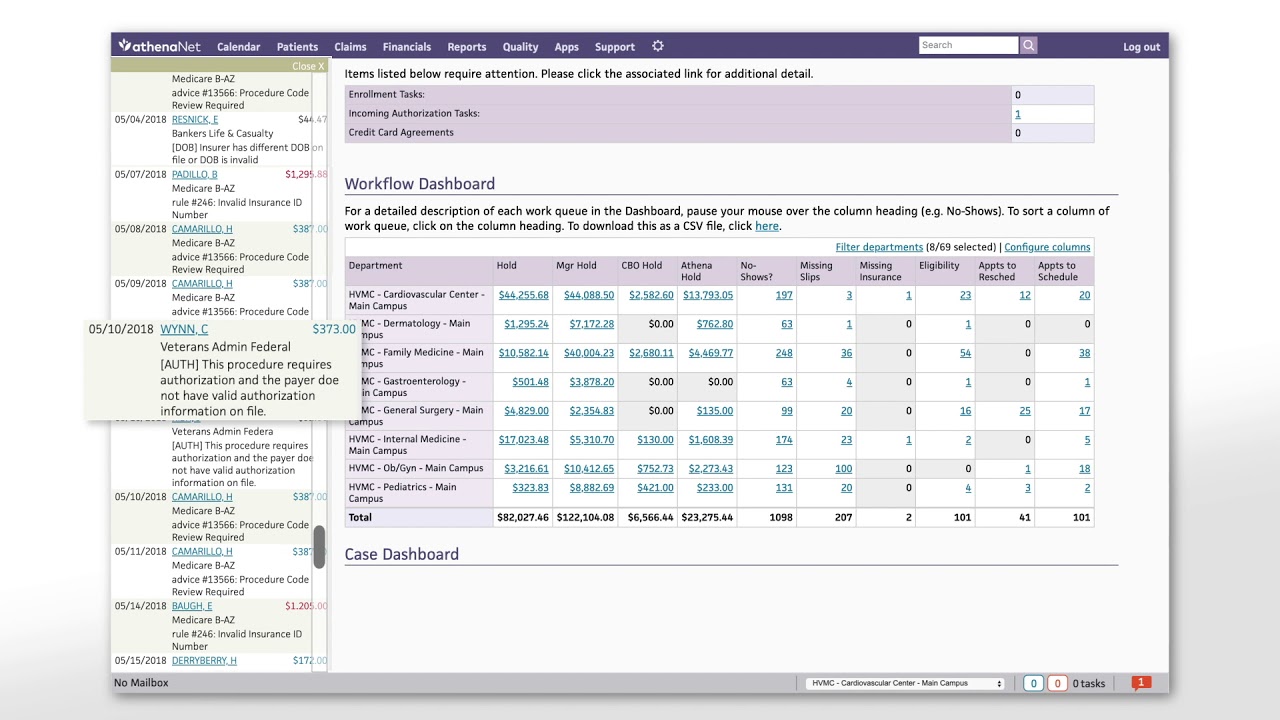Sort by the Mgr Hold column heading
The width and height of the screenshot is (1280, 720).
click(x=577, y=265)
